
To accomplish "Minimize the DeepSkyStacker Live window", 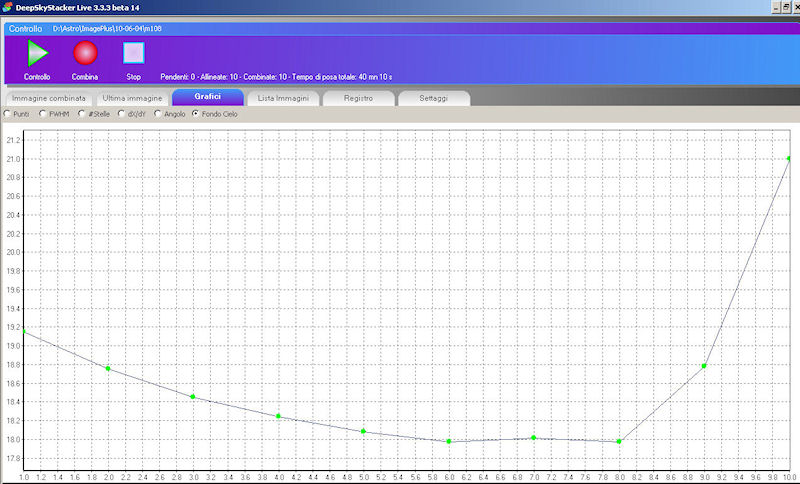I will coord(777,7).
